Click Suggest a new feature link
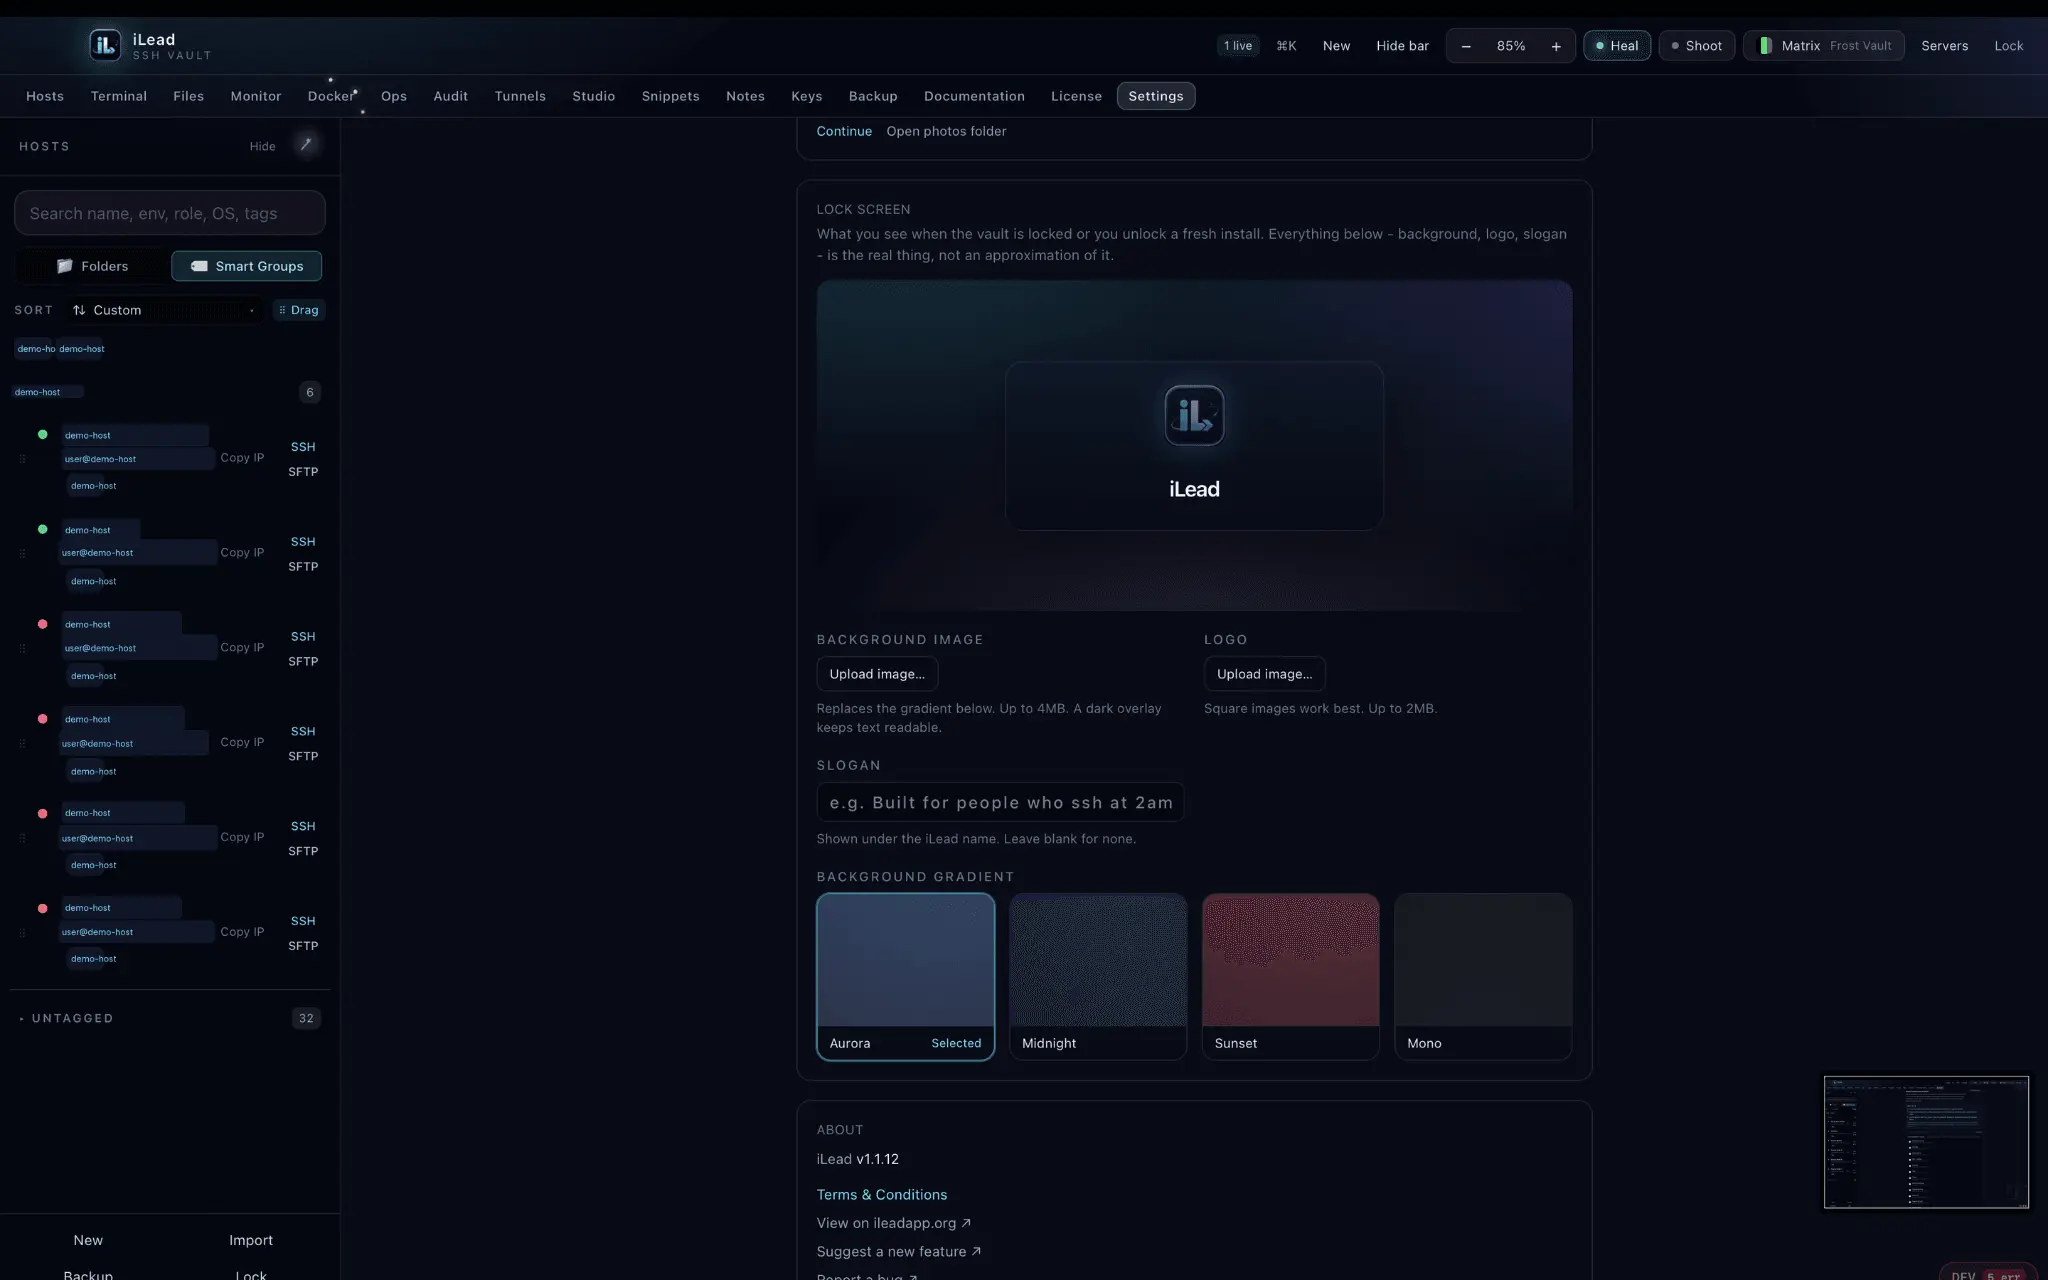The height and width of the screenshot is (1280, 2048). coord(898,1252)
